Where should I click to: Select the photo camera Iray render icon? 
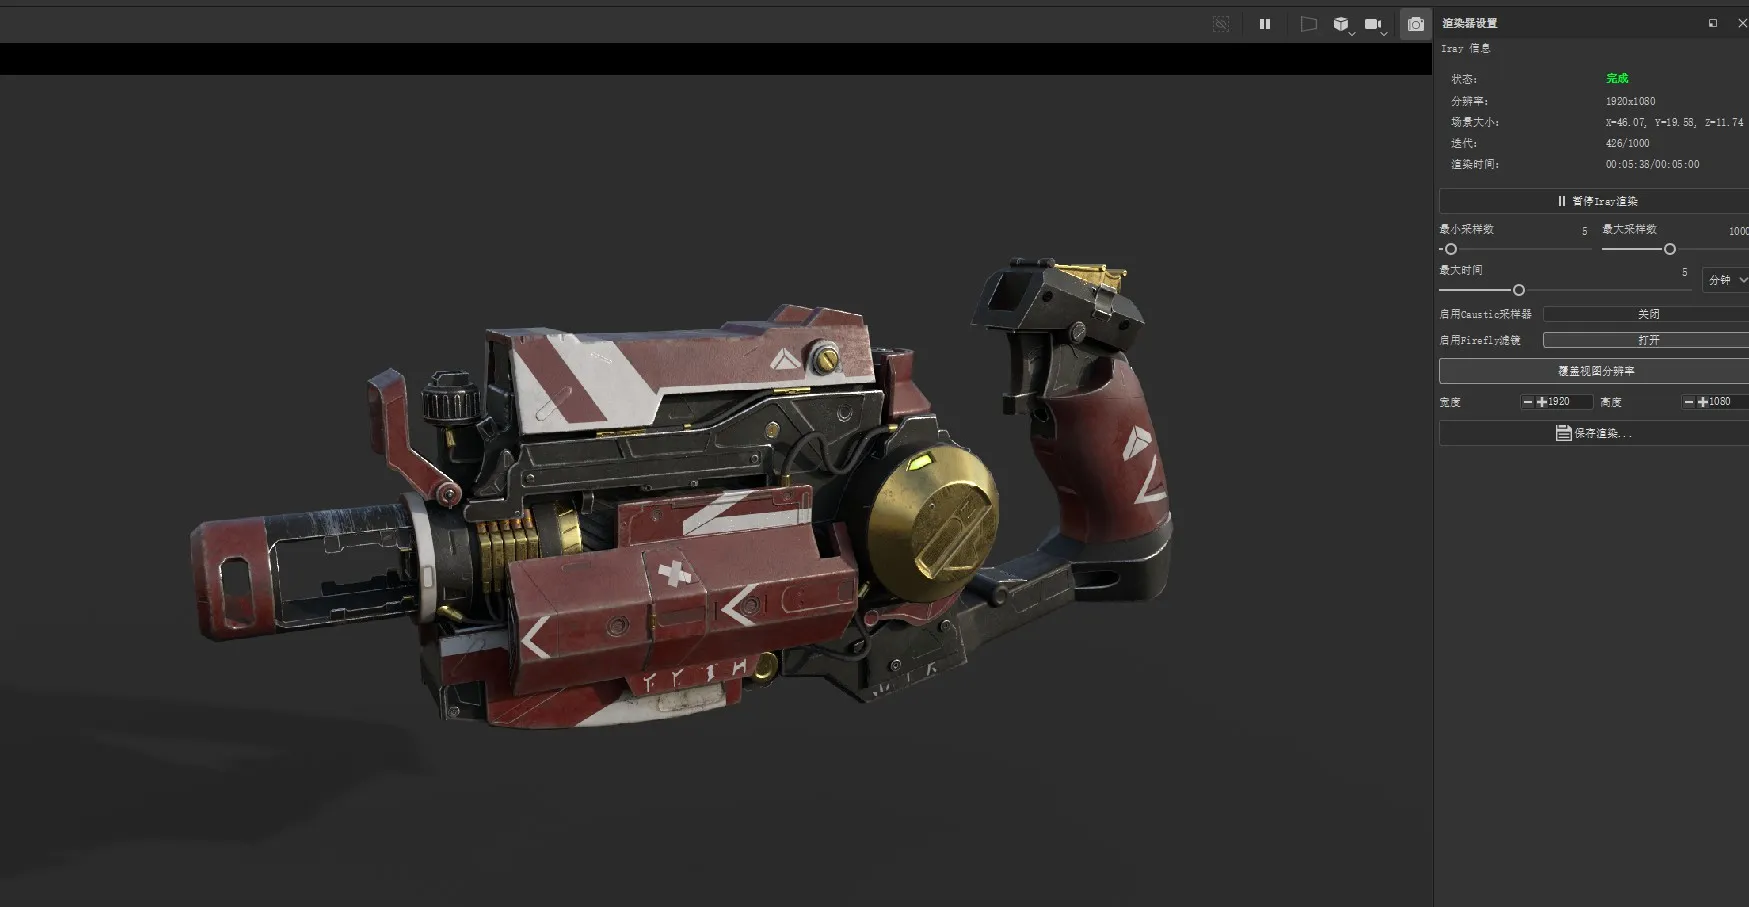pos(1415,24)
